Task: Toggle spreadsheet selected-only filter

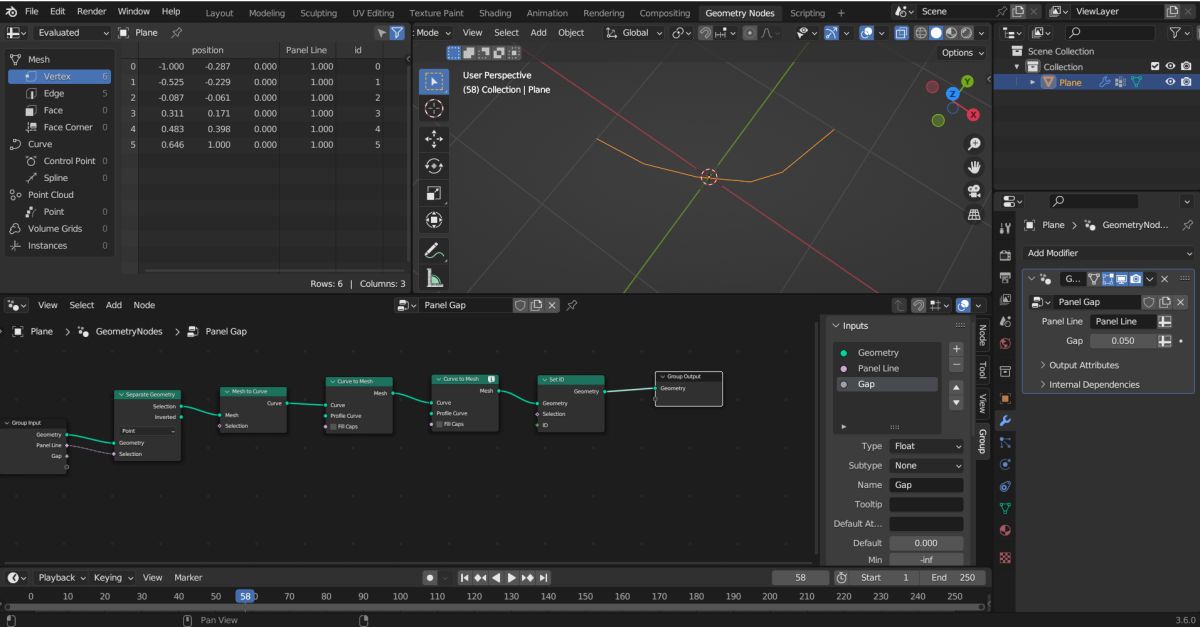Action: [379, 33]
